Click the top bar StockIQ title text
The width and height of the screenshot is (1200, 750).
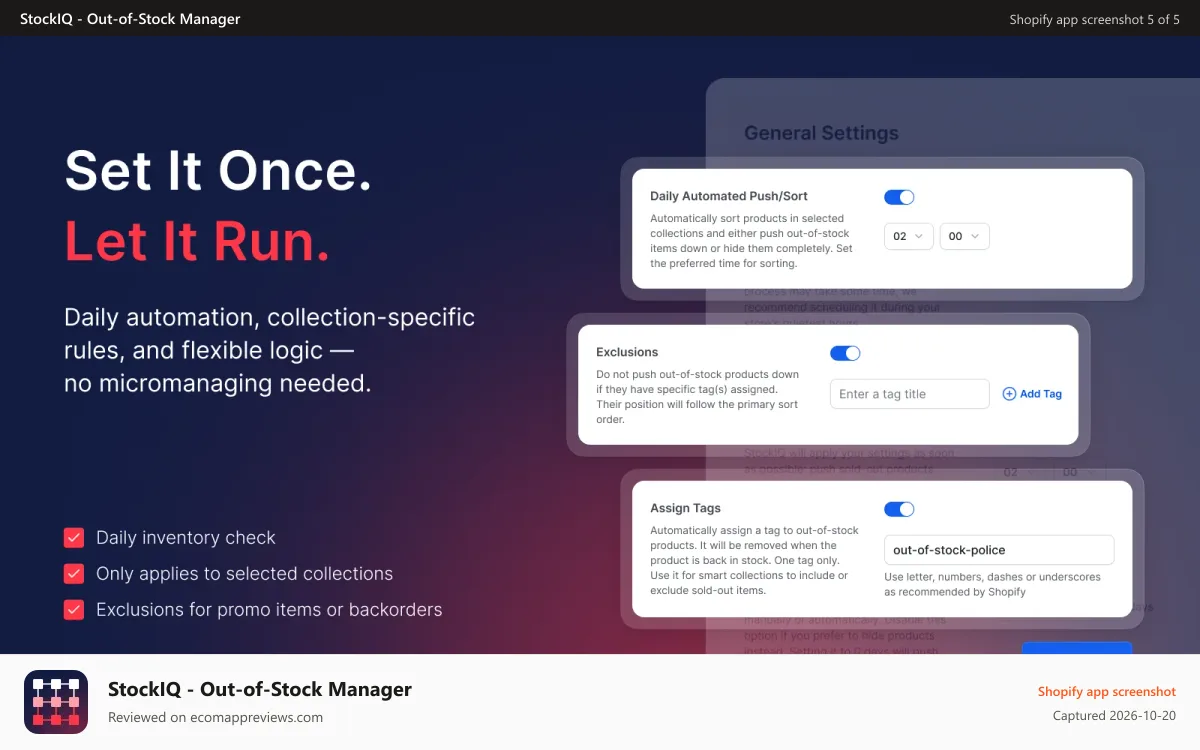tap(130, 19)
